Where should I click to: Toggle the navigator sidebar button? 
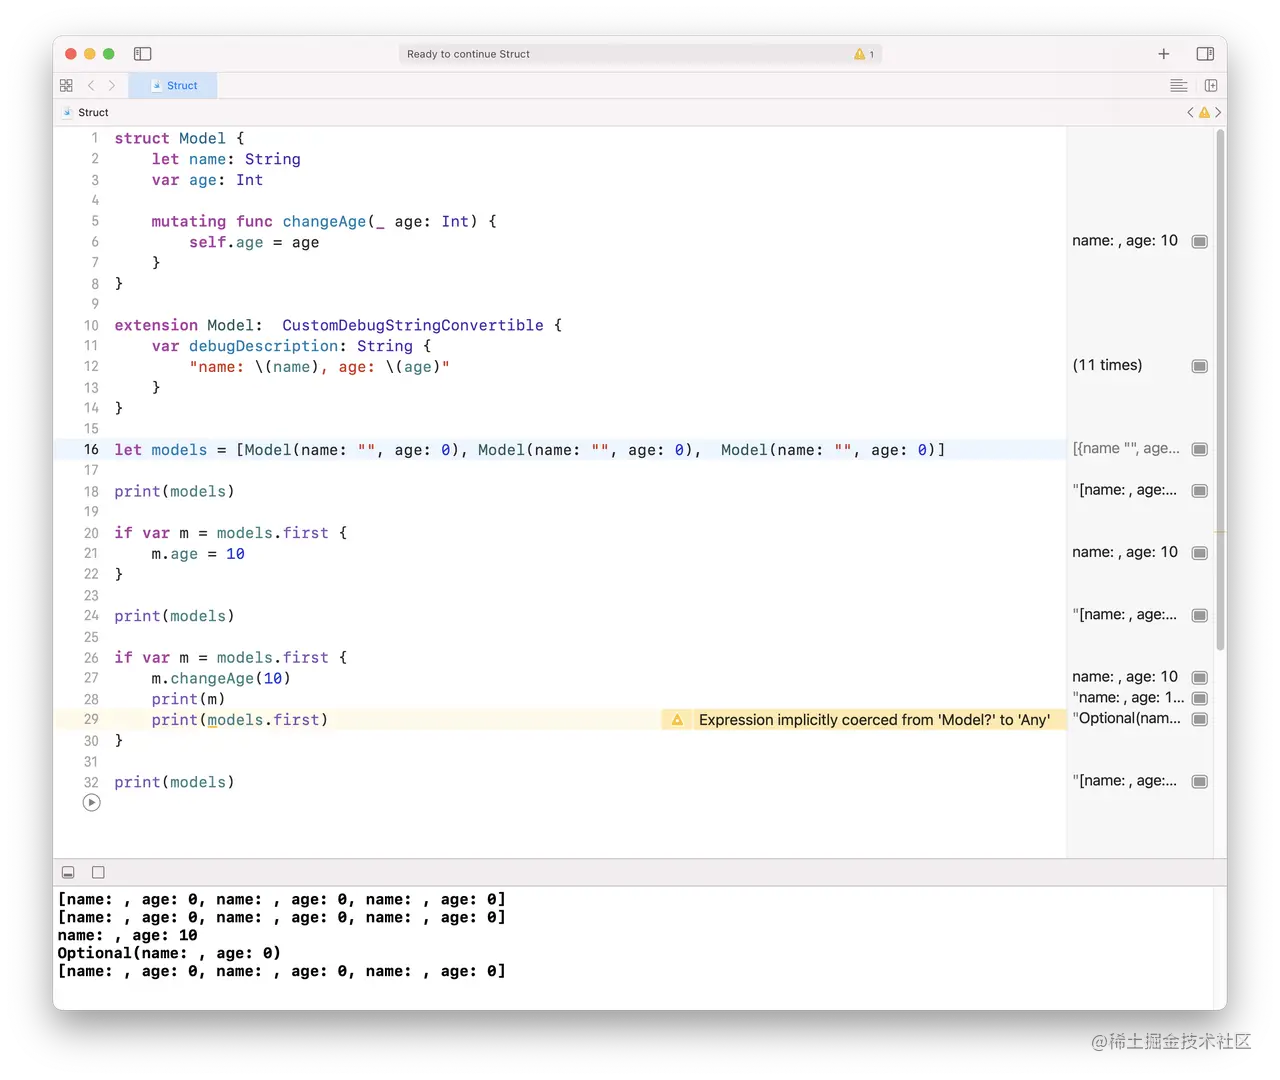[x=142, y=54]
